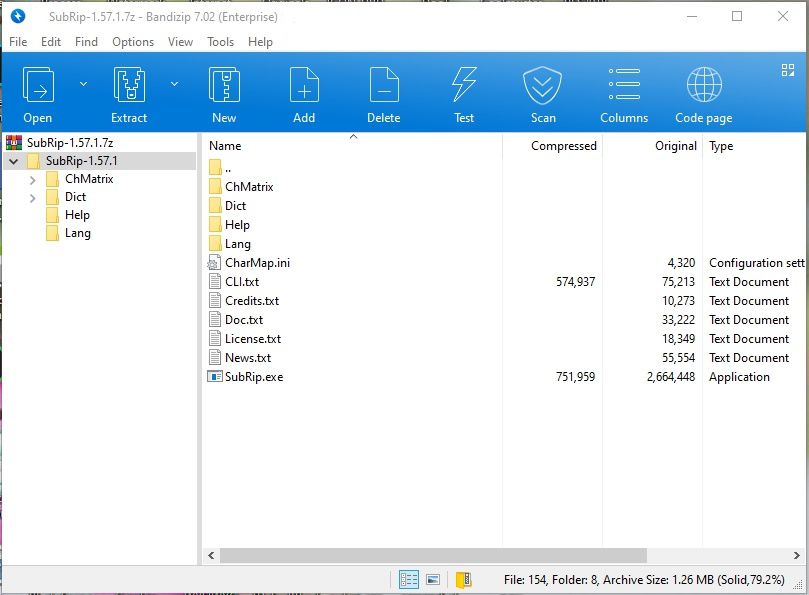Select ChMatrix folder in tree pane
The width and height of the screenshot is (809, 595).
(89, 179)
